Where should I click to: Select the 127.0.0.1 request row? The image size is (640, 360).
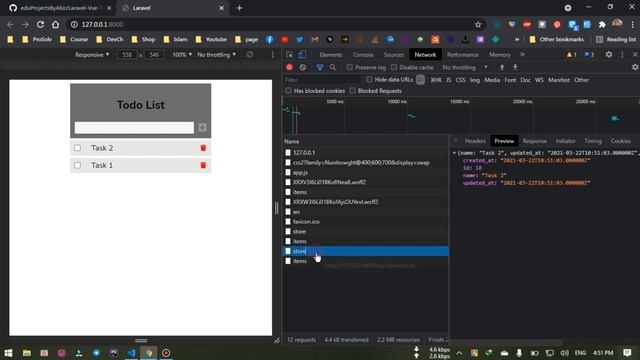pos(365,152)
